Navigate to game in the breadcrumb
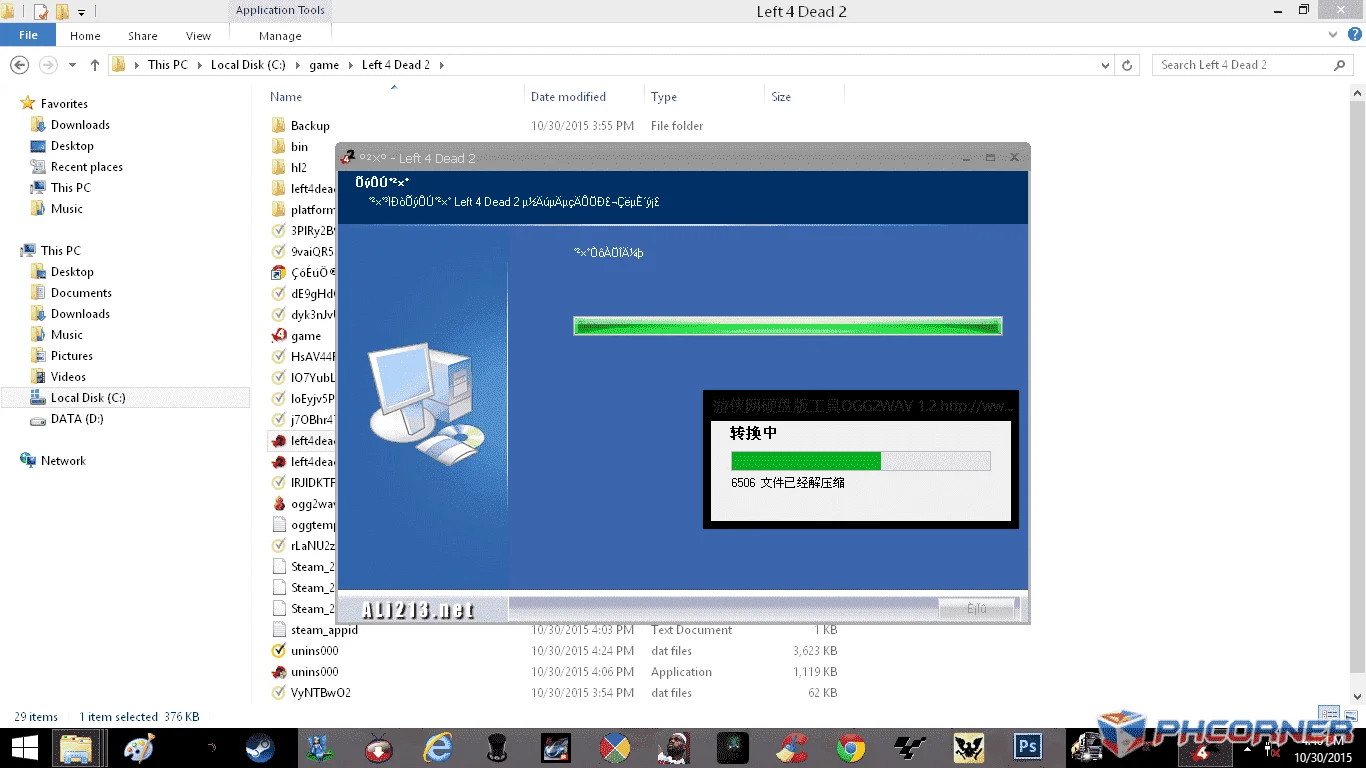1366x768 pixels. (324, 65)
